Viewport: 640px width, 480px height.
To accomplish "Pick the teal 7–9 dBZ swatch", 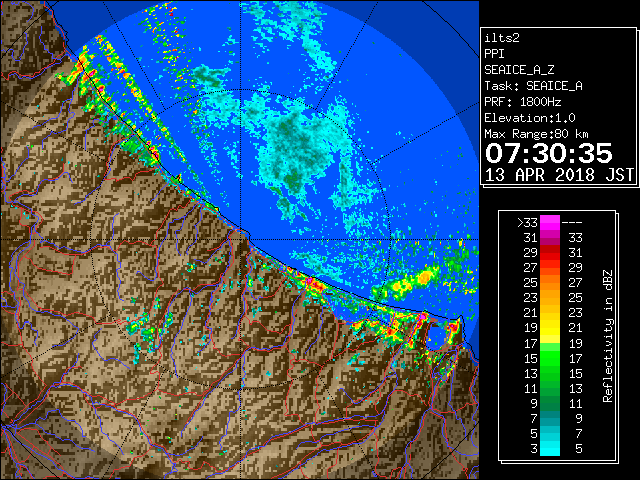I will [550, 418].
